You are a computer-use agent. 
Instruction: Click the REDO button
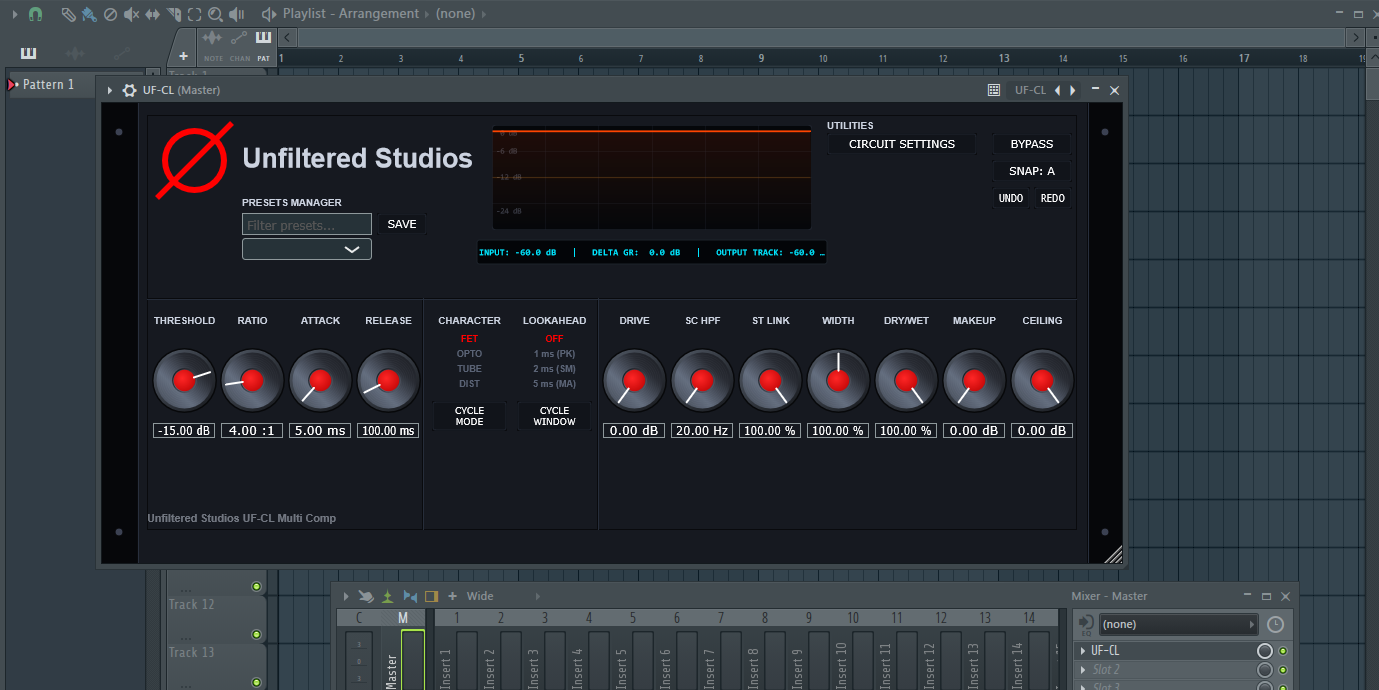point(1053,198)
